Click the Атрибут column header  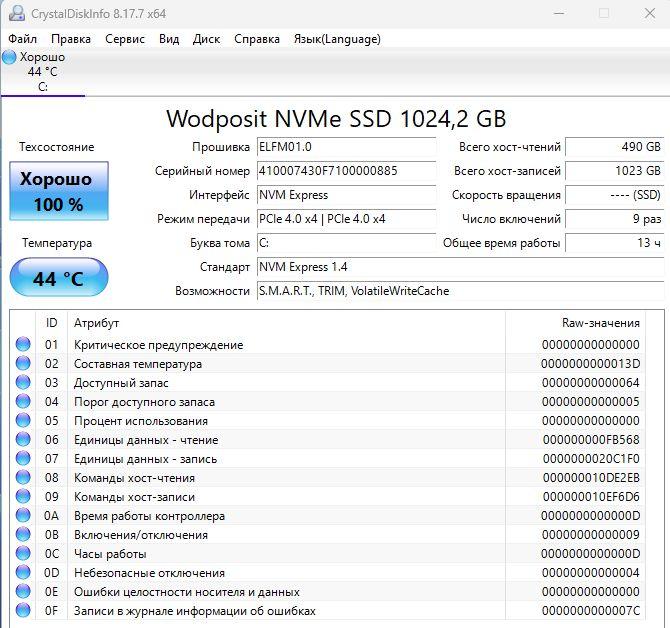tap(97, 323)
